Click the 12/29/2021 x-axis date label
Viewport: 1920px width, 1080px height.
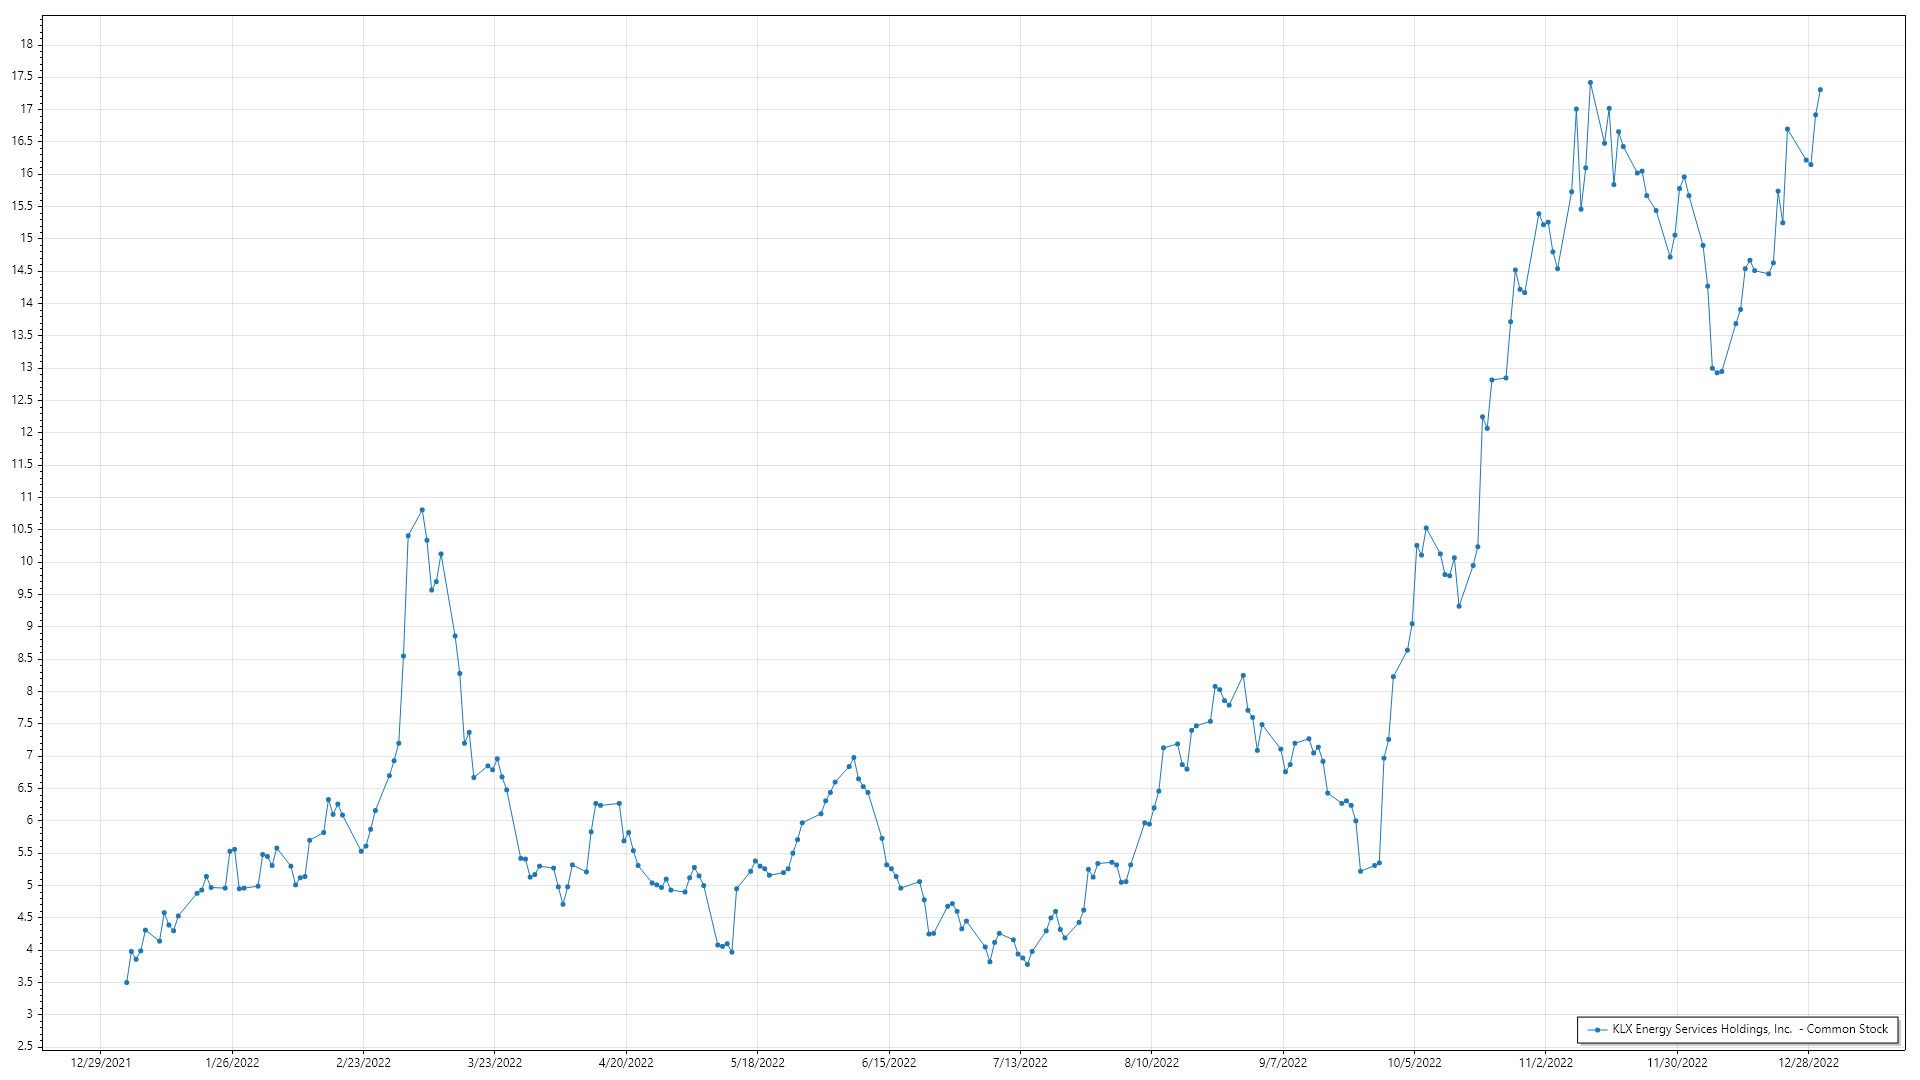(x=100, y=1063)
